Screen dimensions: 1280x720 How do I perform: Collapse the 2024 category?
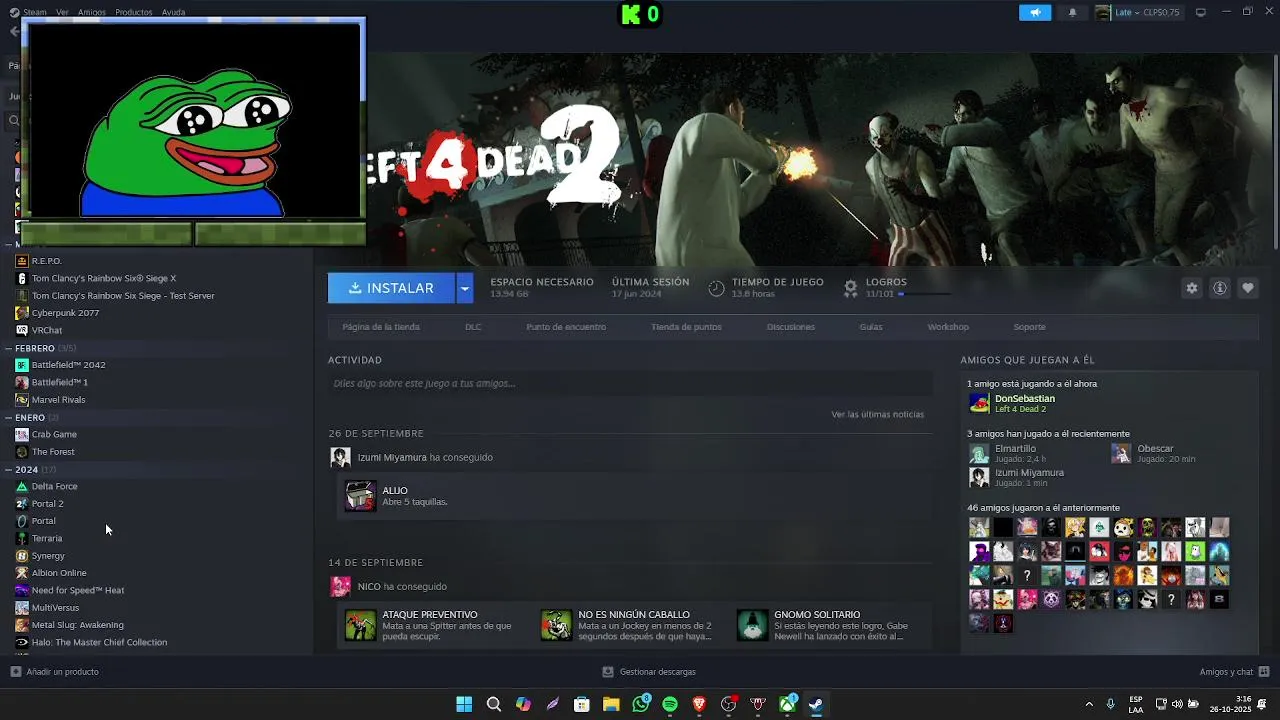tap(8, 469)
